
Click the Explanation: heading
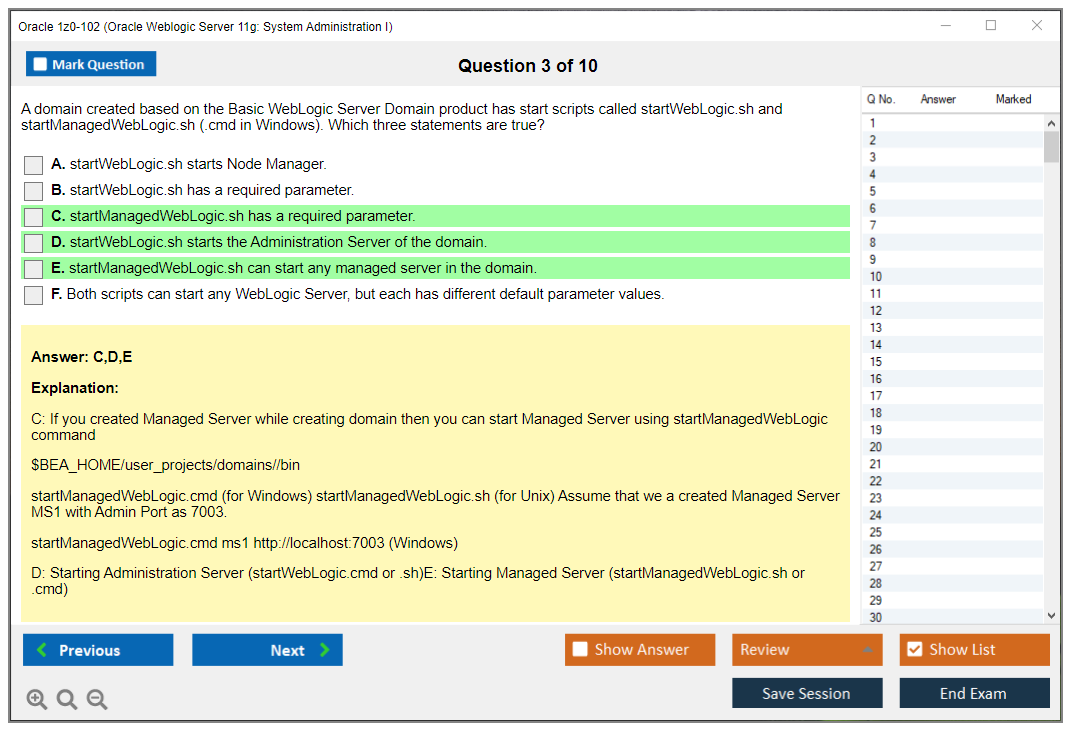(x=75, y=388)
